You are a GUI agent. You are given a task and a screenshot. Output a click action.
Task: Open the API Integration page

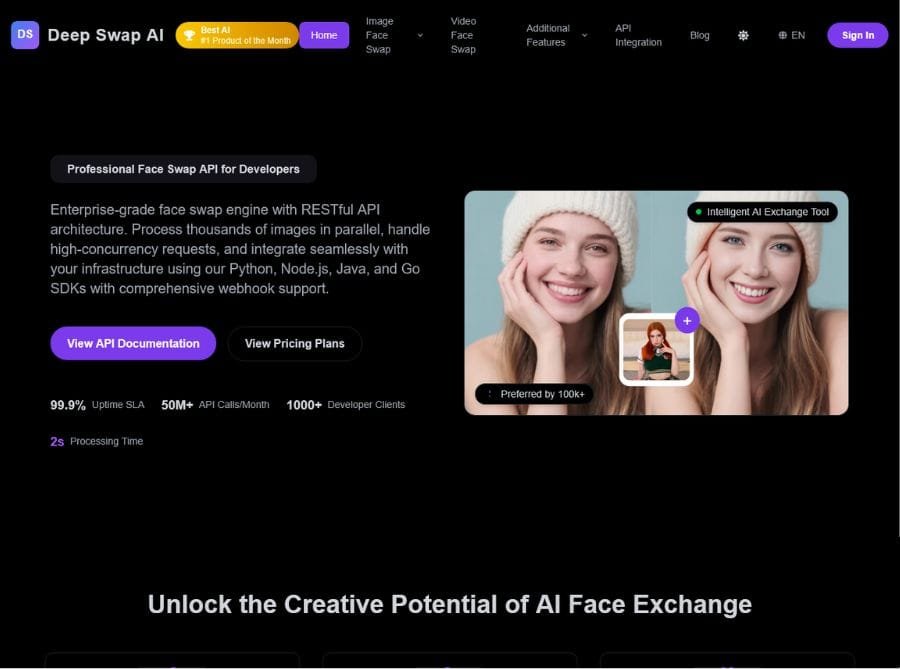click(x=638, y=35)
